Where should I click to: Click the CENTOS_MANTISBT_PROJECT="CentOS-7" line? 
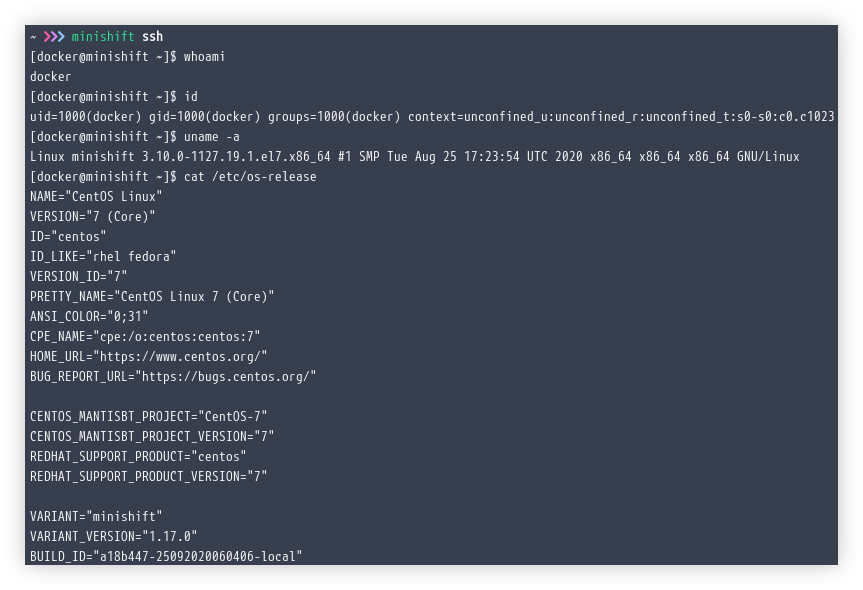coord(149,416)
